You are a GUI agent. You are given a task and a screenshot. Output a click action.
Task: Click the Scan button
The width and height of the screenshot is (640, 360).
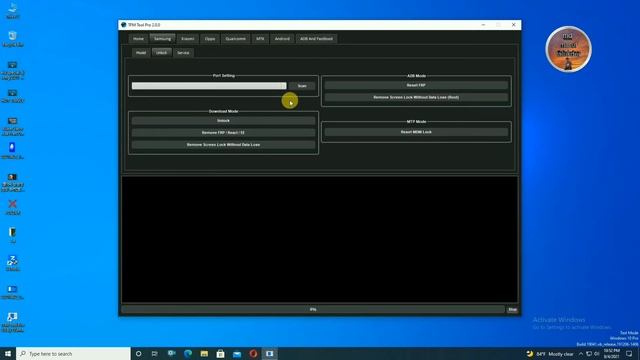click(x=302, y=86)
